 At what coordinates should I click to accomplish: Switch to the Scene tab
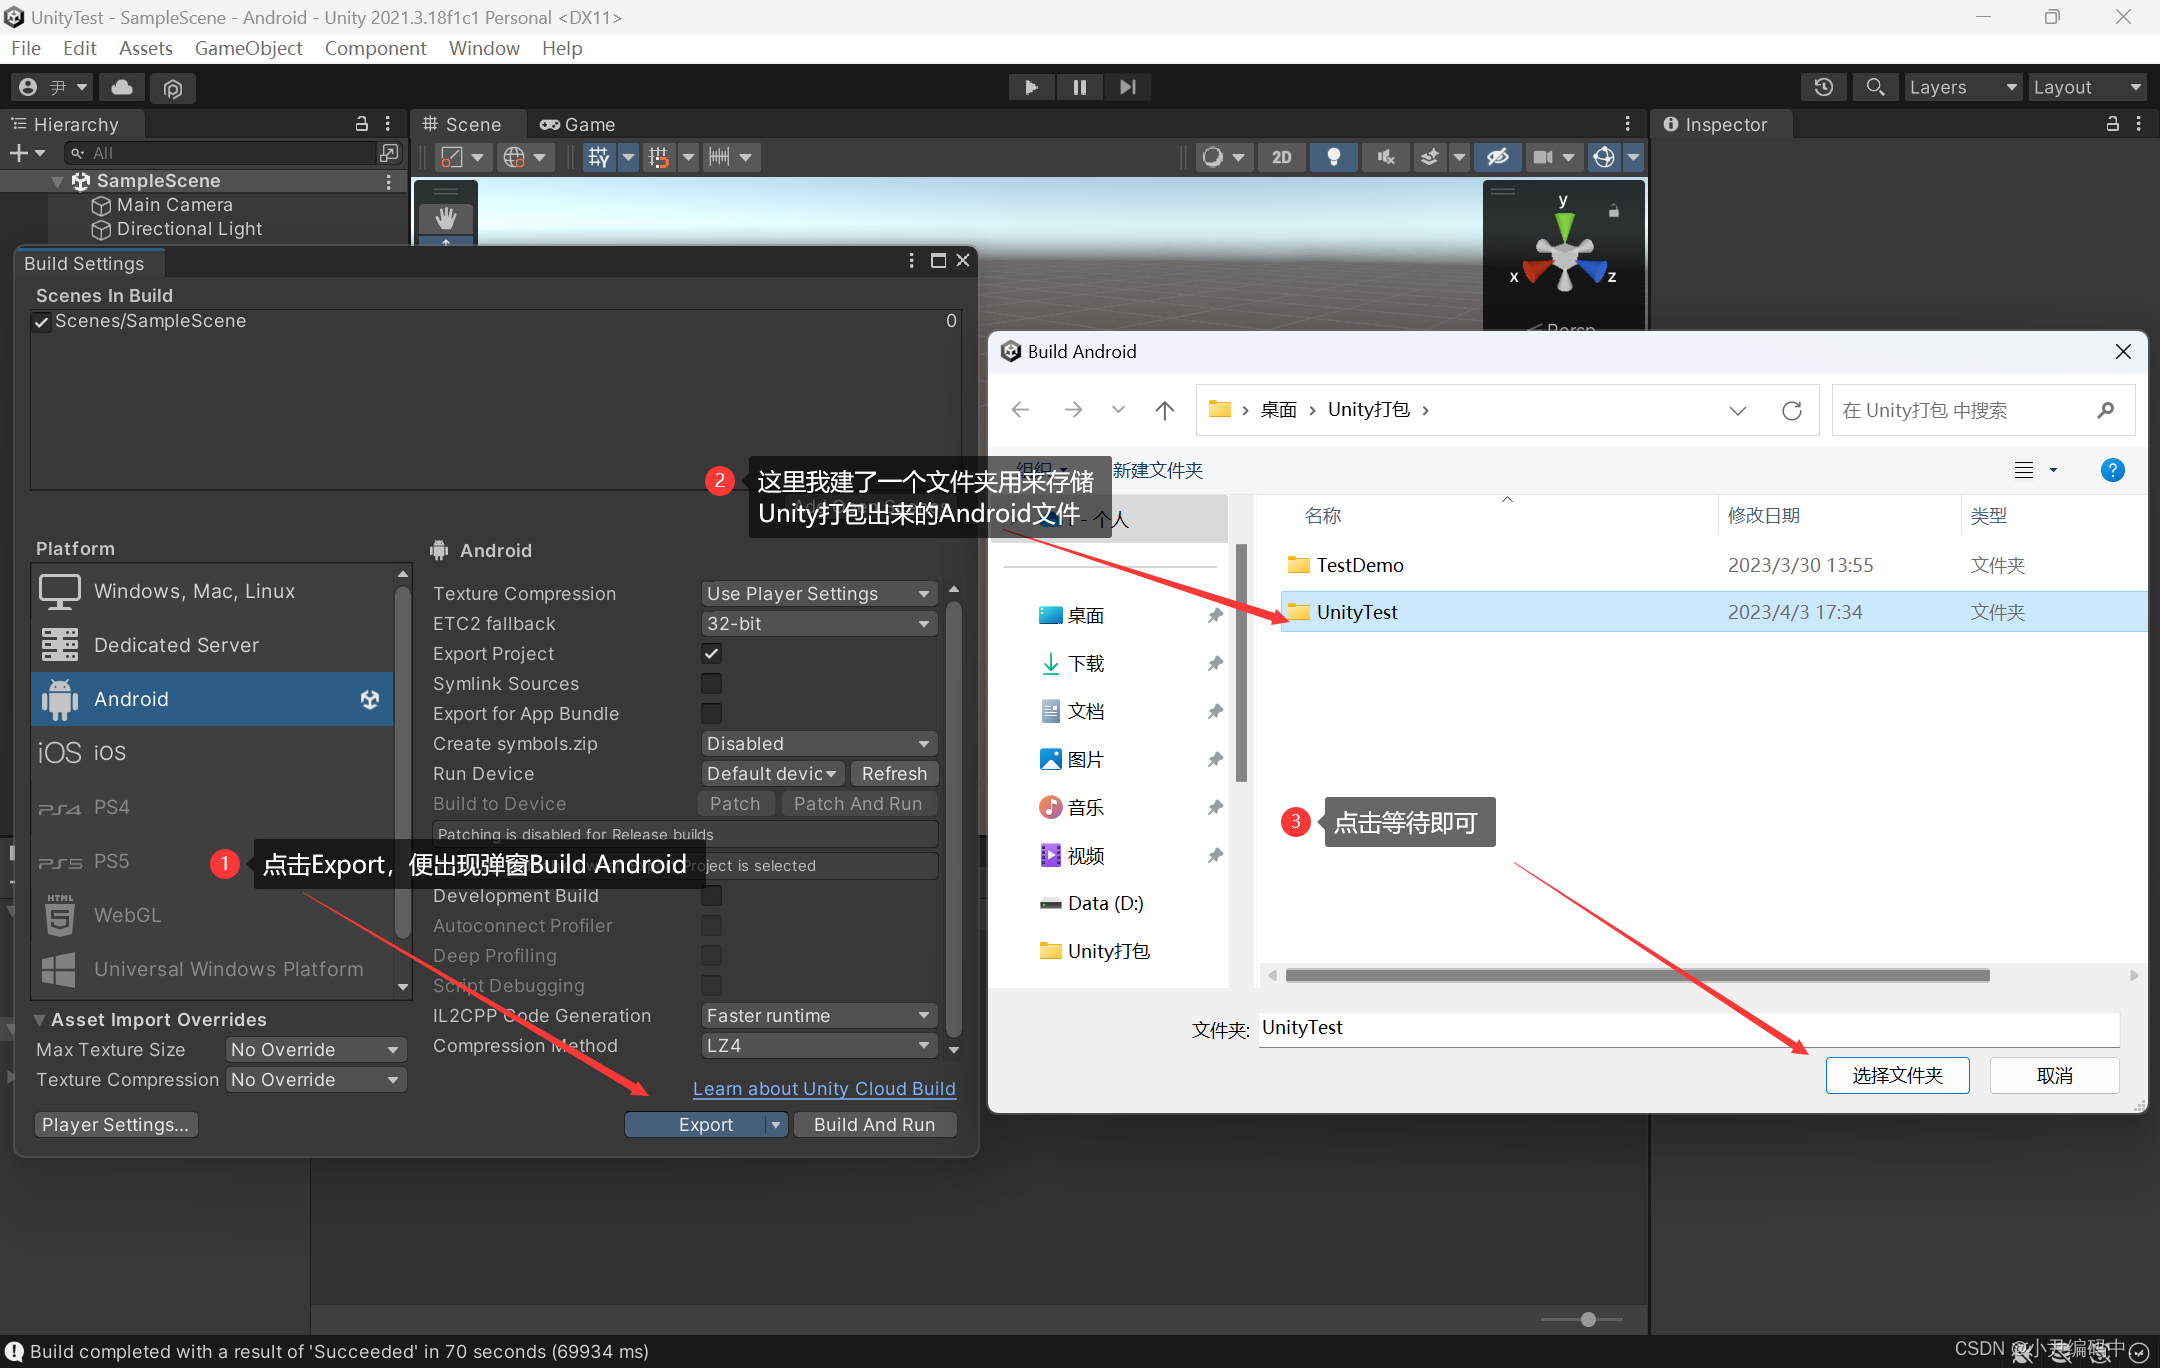[x=463, y=124]
